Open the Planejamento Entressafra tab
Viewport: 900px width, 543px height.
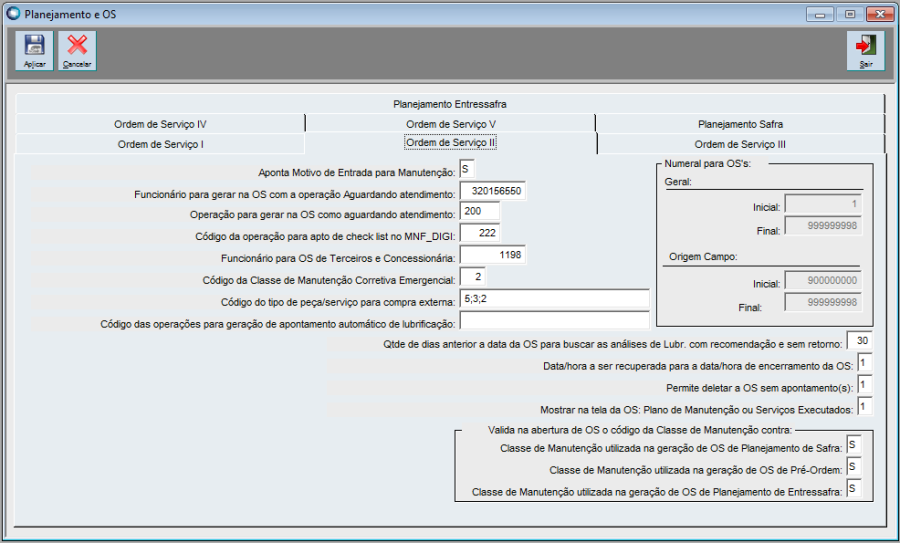pos(449,104)
